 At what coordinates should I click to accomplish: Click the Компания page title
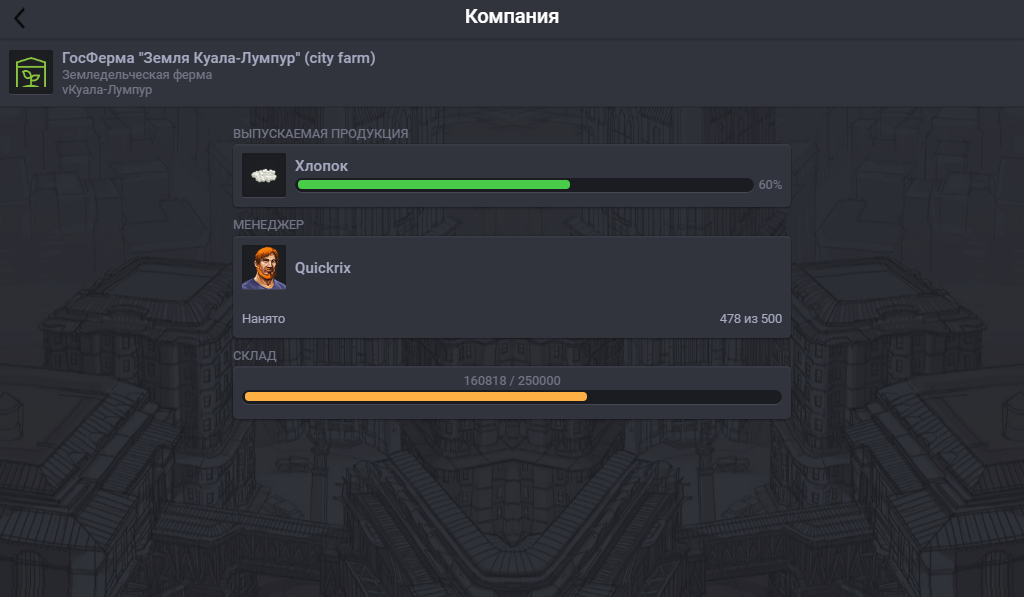512,16
